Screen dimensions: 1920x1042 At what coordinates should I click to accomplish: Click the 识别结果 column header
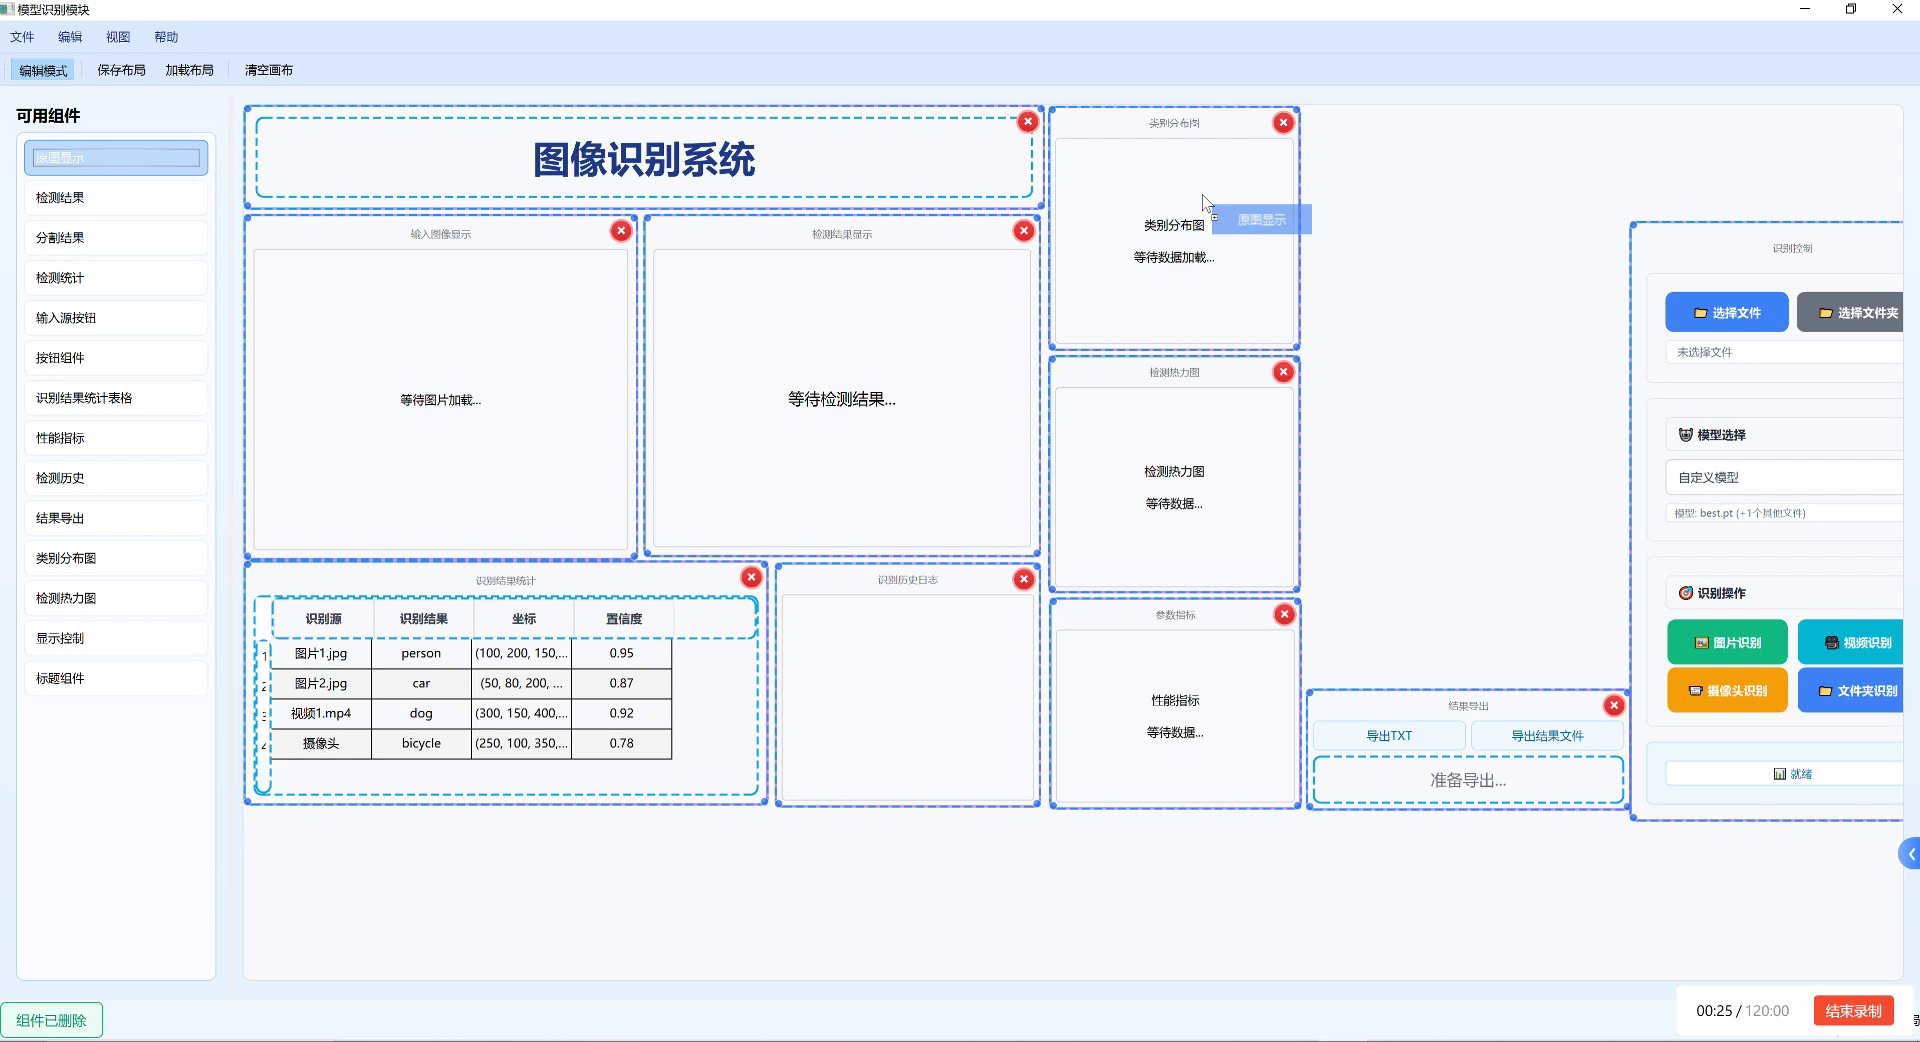(x=424, y=619)
